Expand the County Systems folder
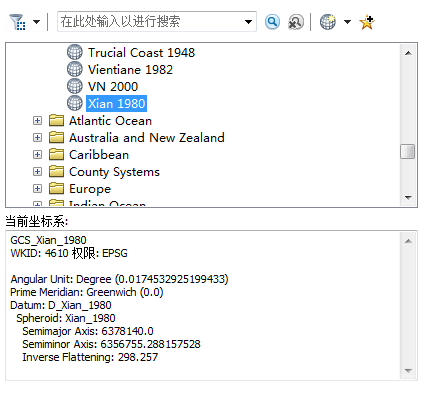 37,172
